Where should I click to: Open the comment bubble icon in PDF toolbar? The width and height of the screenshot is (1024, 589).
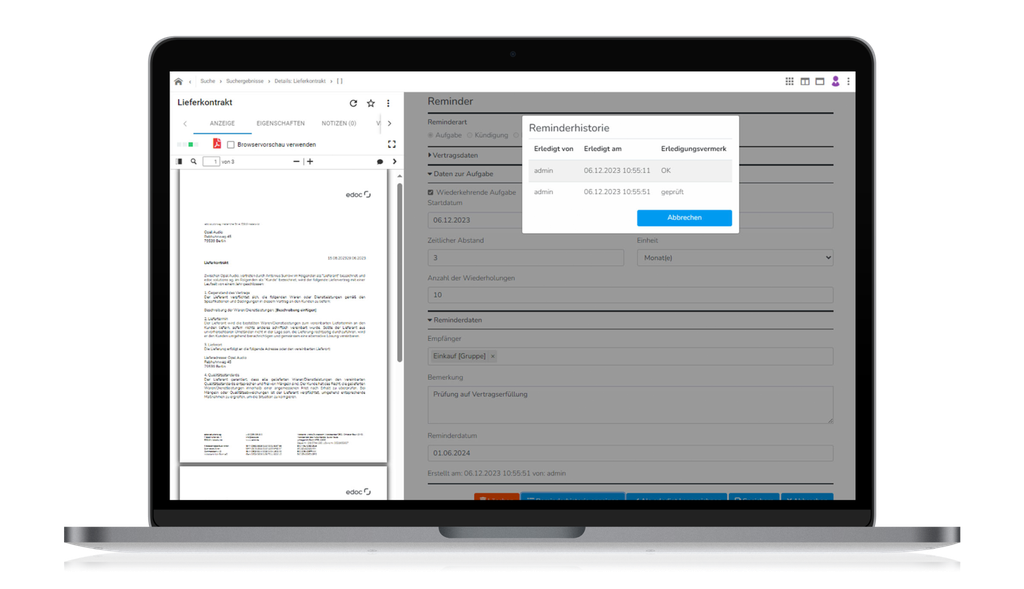pos(380,161)
